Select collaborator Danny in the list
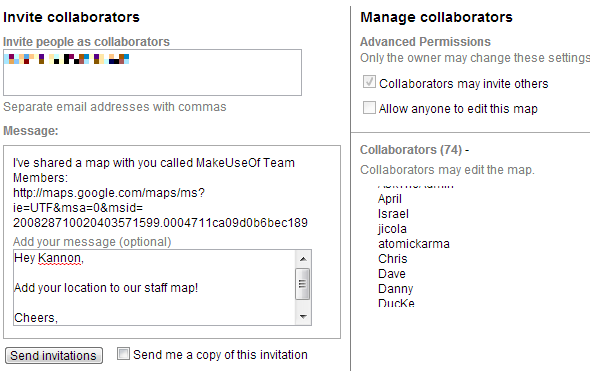Viewport: 590px width, 371px height. [x=395, y=289]
